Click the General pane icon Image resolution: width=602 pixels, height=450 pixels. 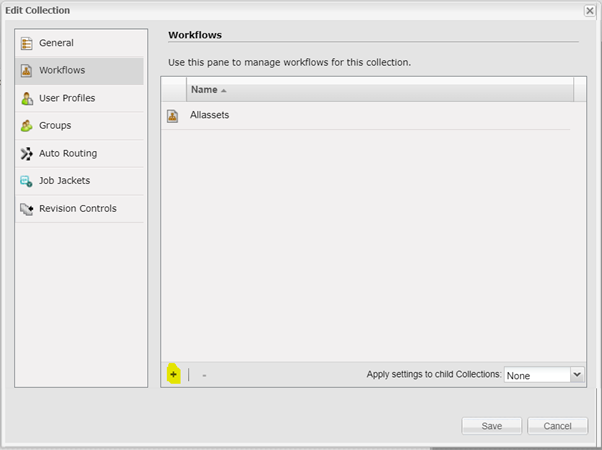pos(26,43)
